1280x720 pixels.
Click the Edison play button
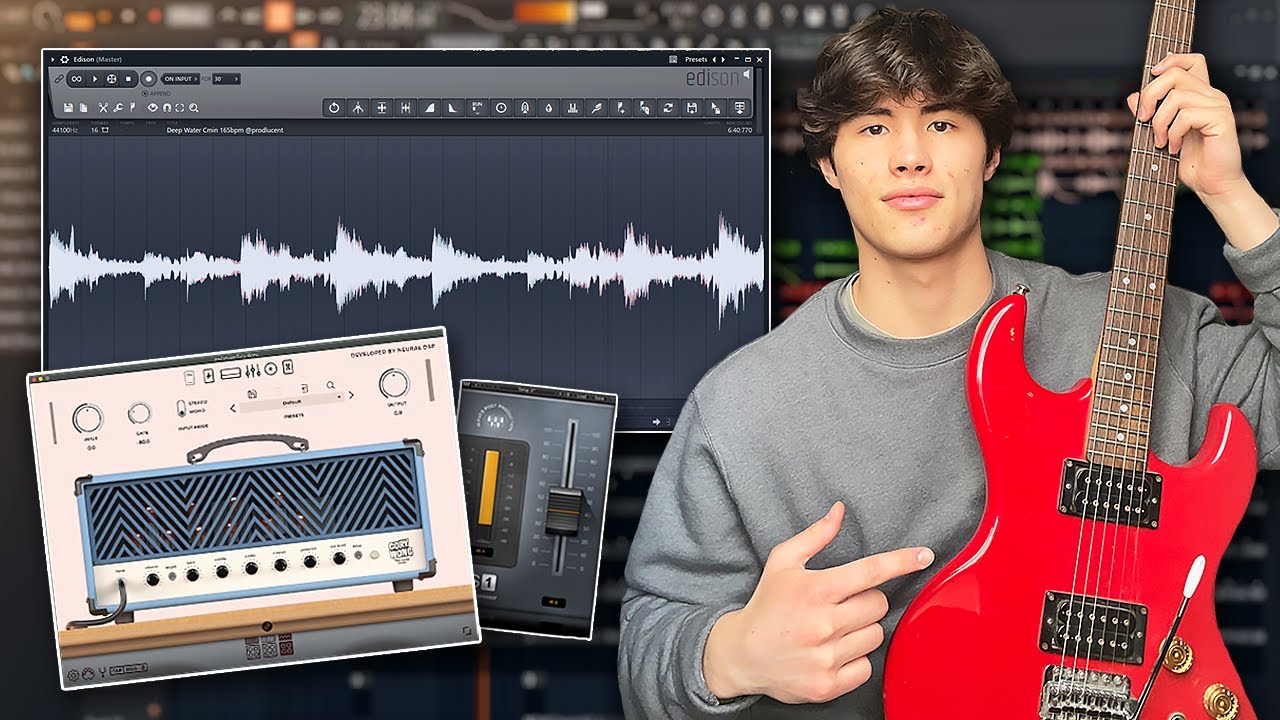pyautogui.click(x=95, y=78)
